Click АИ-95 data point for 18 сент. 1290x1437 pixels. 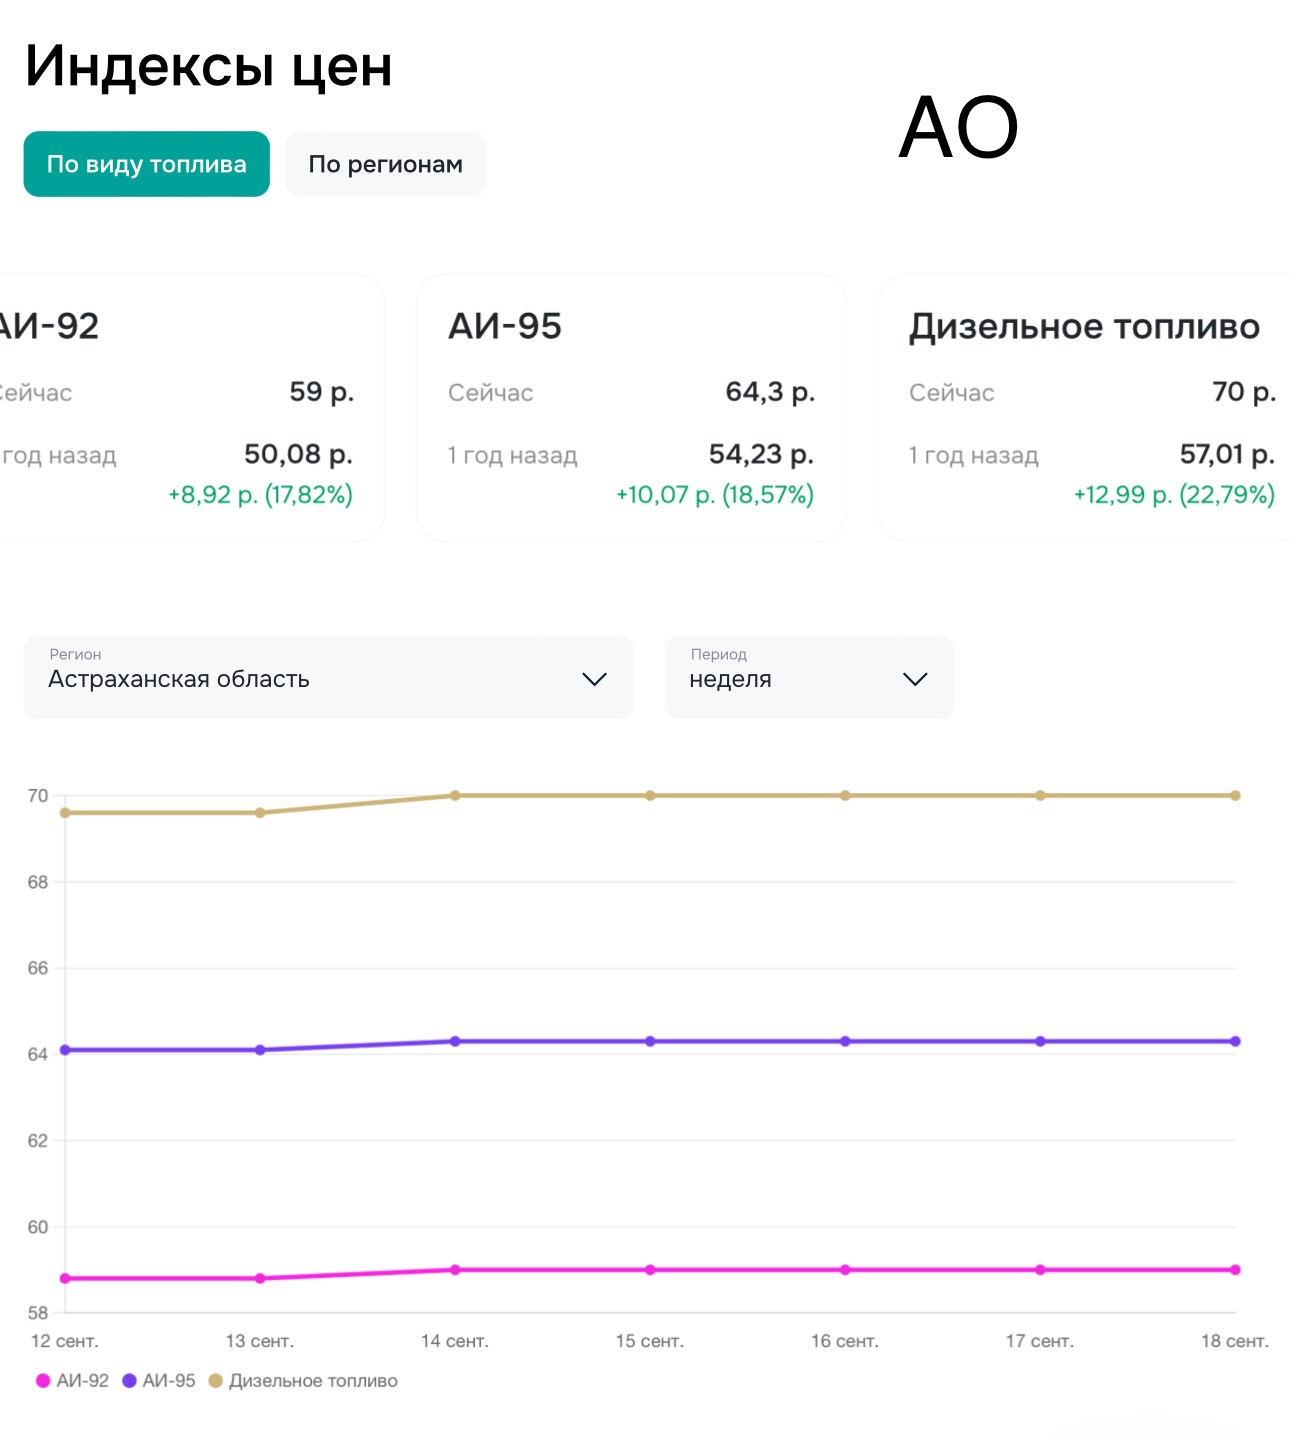point(1235,1041)
